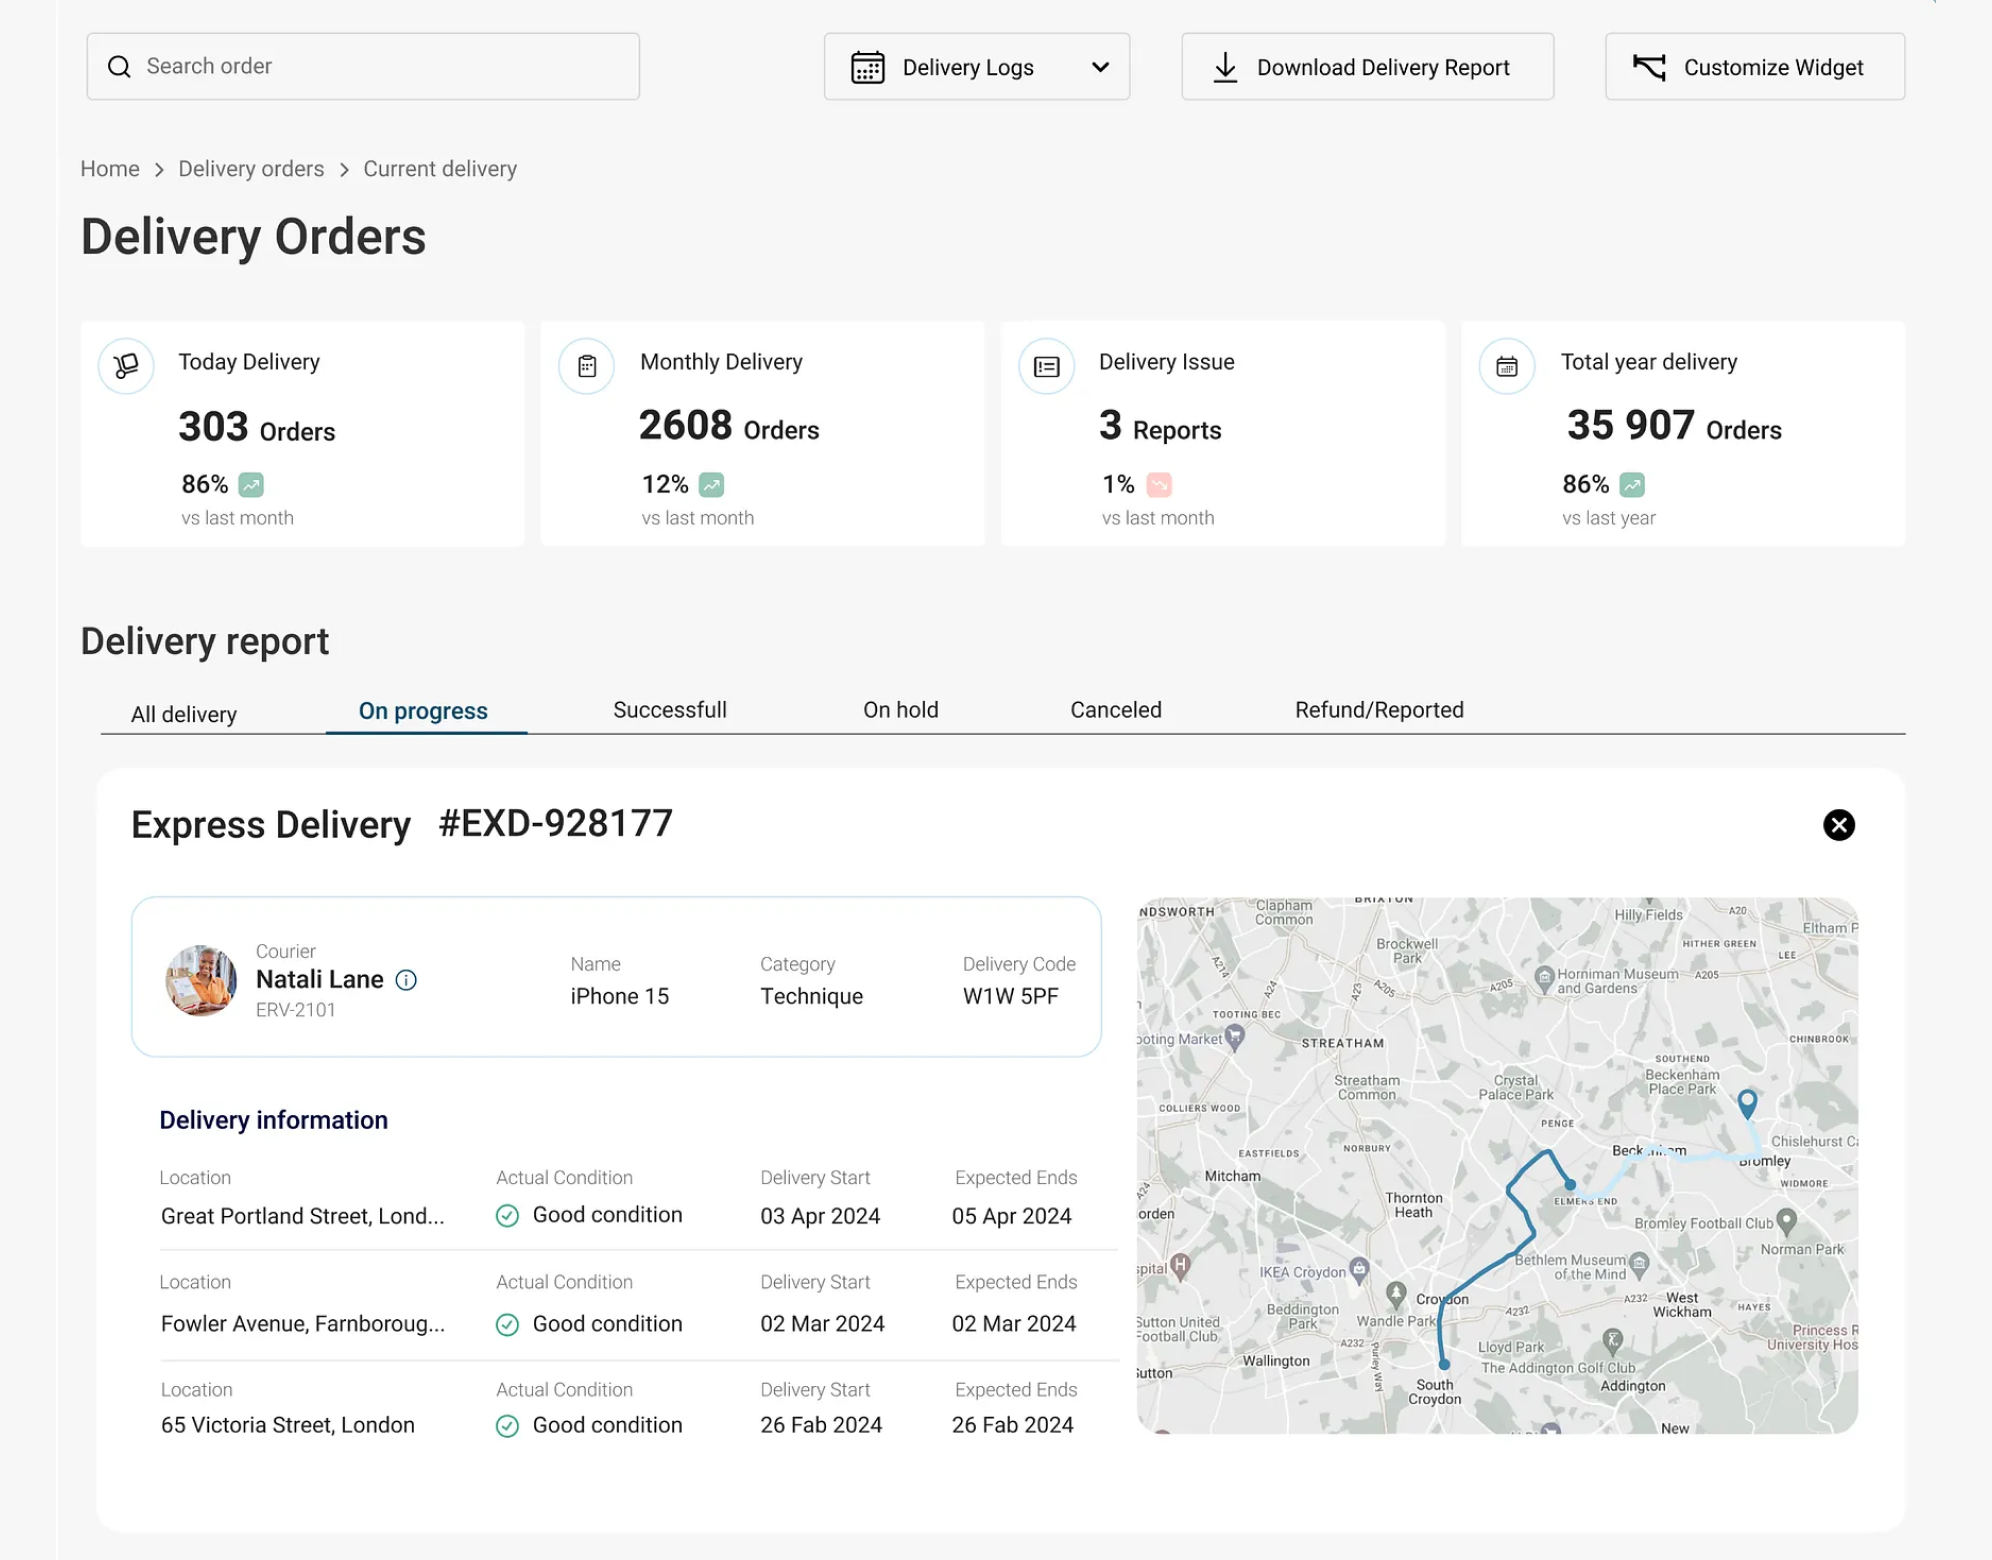1992x1560 pixels.
Task: Select the Refund/Reported tab
Action: [x=1378, y=710]
